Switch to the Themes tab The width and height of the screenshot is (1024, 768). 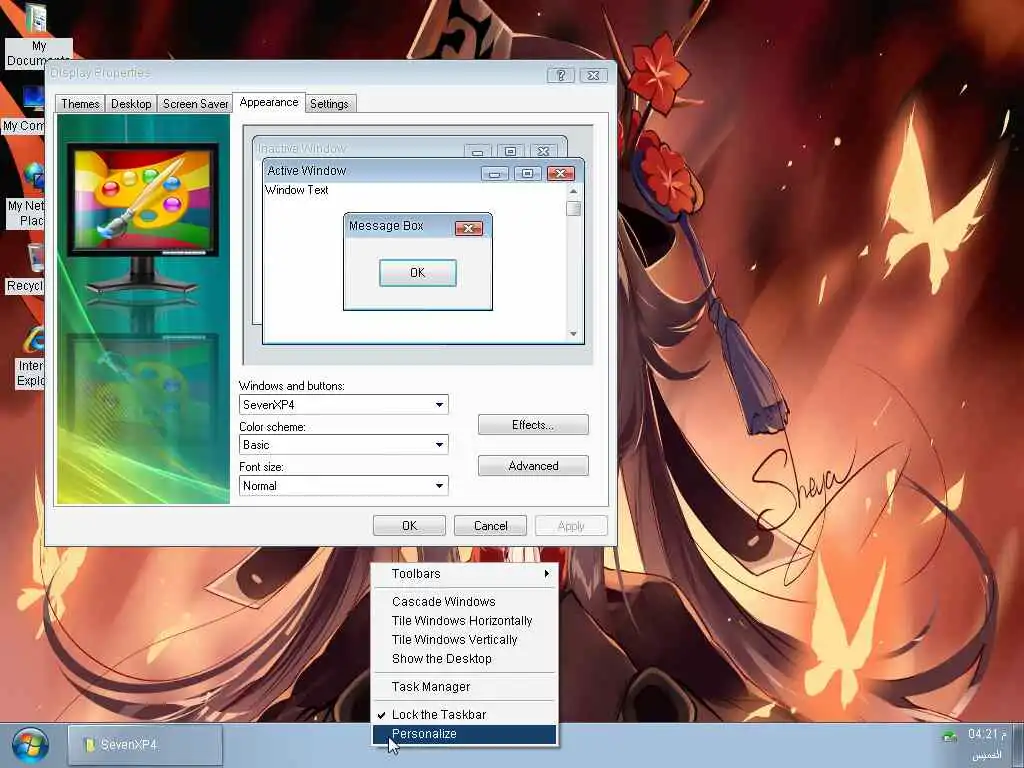tap(80, 104)
